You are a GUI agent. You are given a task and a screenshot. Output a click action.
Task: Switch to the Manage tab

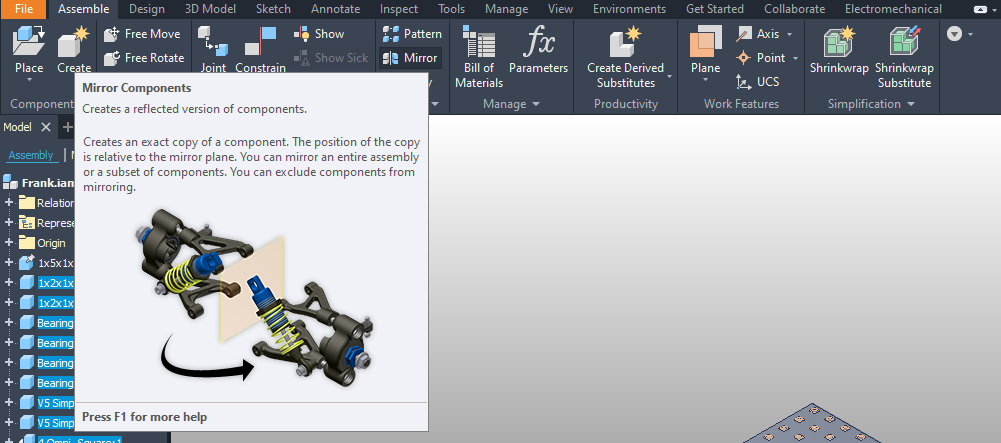pos(506,9)
